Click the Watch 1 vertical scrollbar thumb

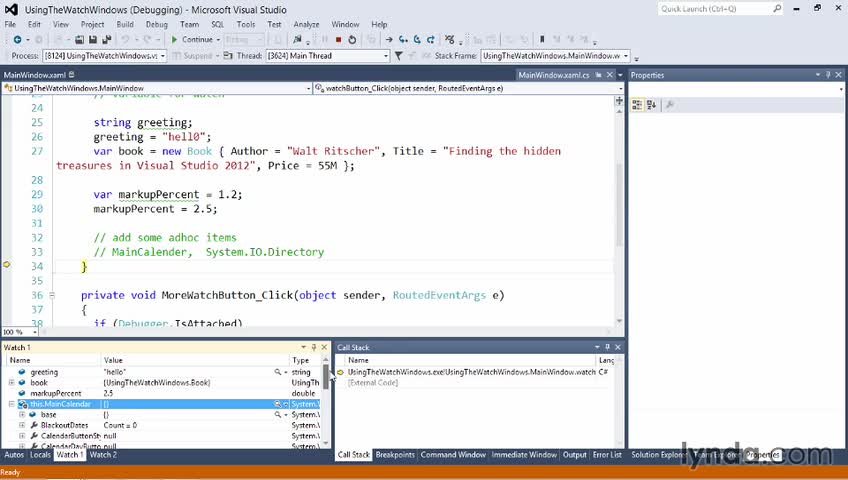pos(326,375)
